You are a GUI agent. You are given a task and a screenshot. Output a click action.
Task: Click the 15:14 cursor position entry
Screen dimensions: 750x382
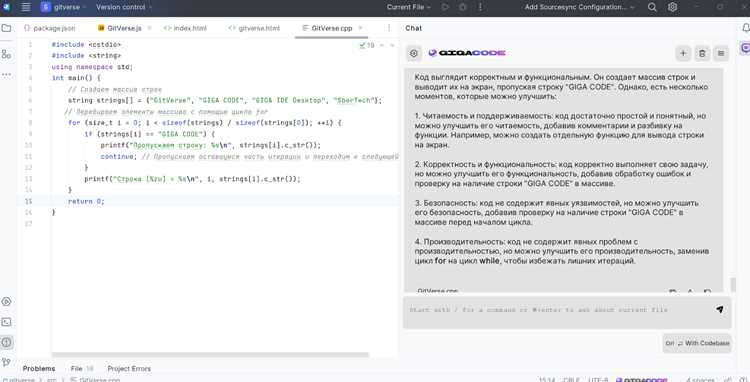(x=547, y=380)
